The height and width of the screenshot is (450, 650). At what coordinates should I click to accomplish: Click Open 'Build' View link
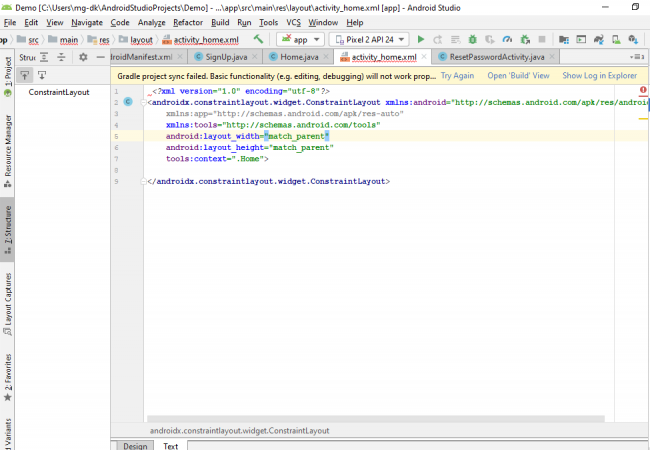(x=518, y=75)
